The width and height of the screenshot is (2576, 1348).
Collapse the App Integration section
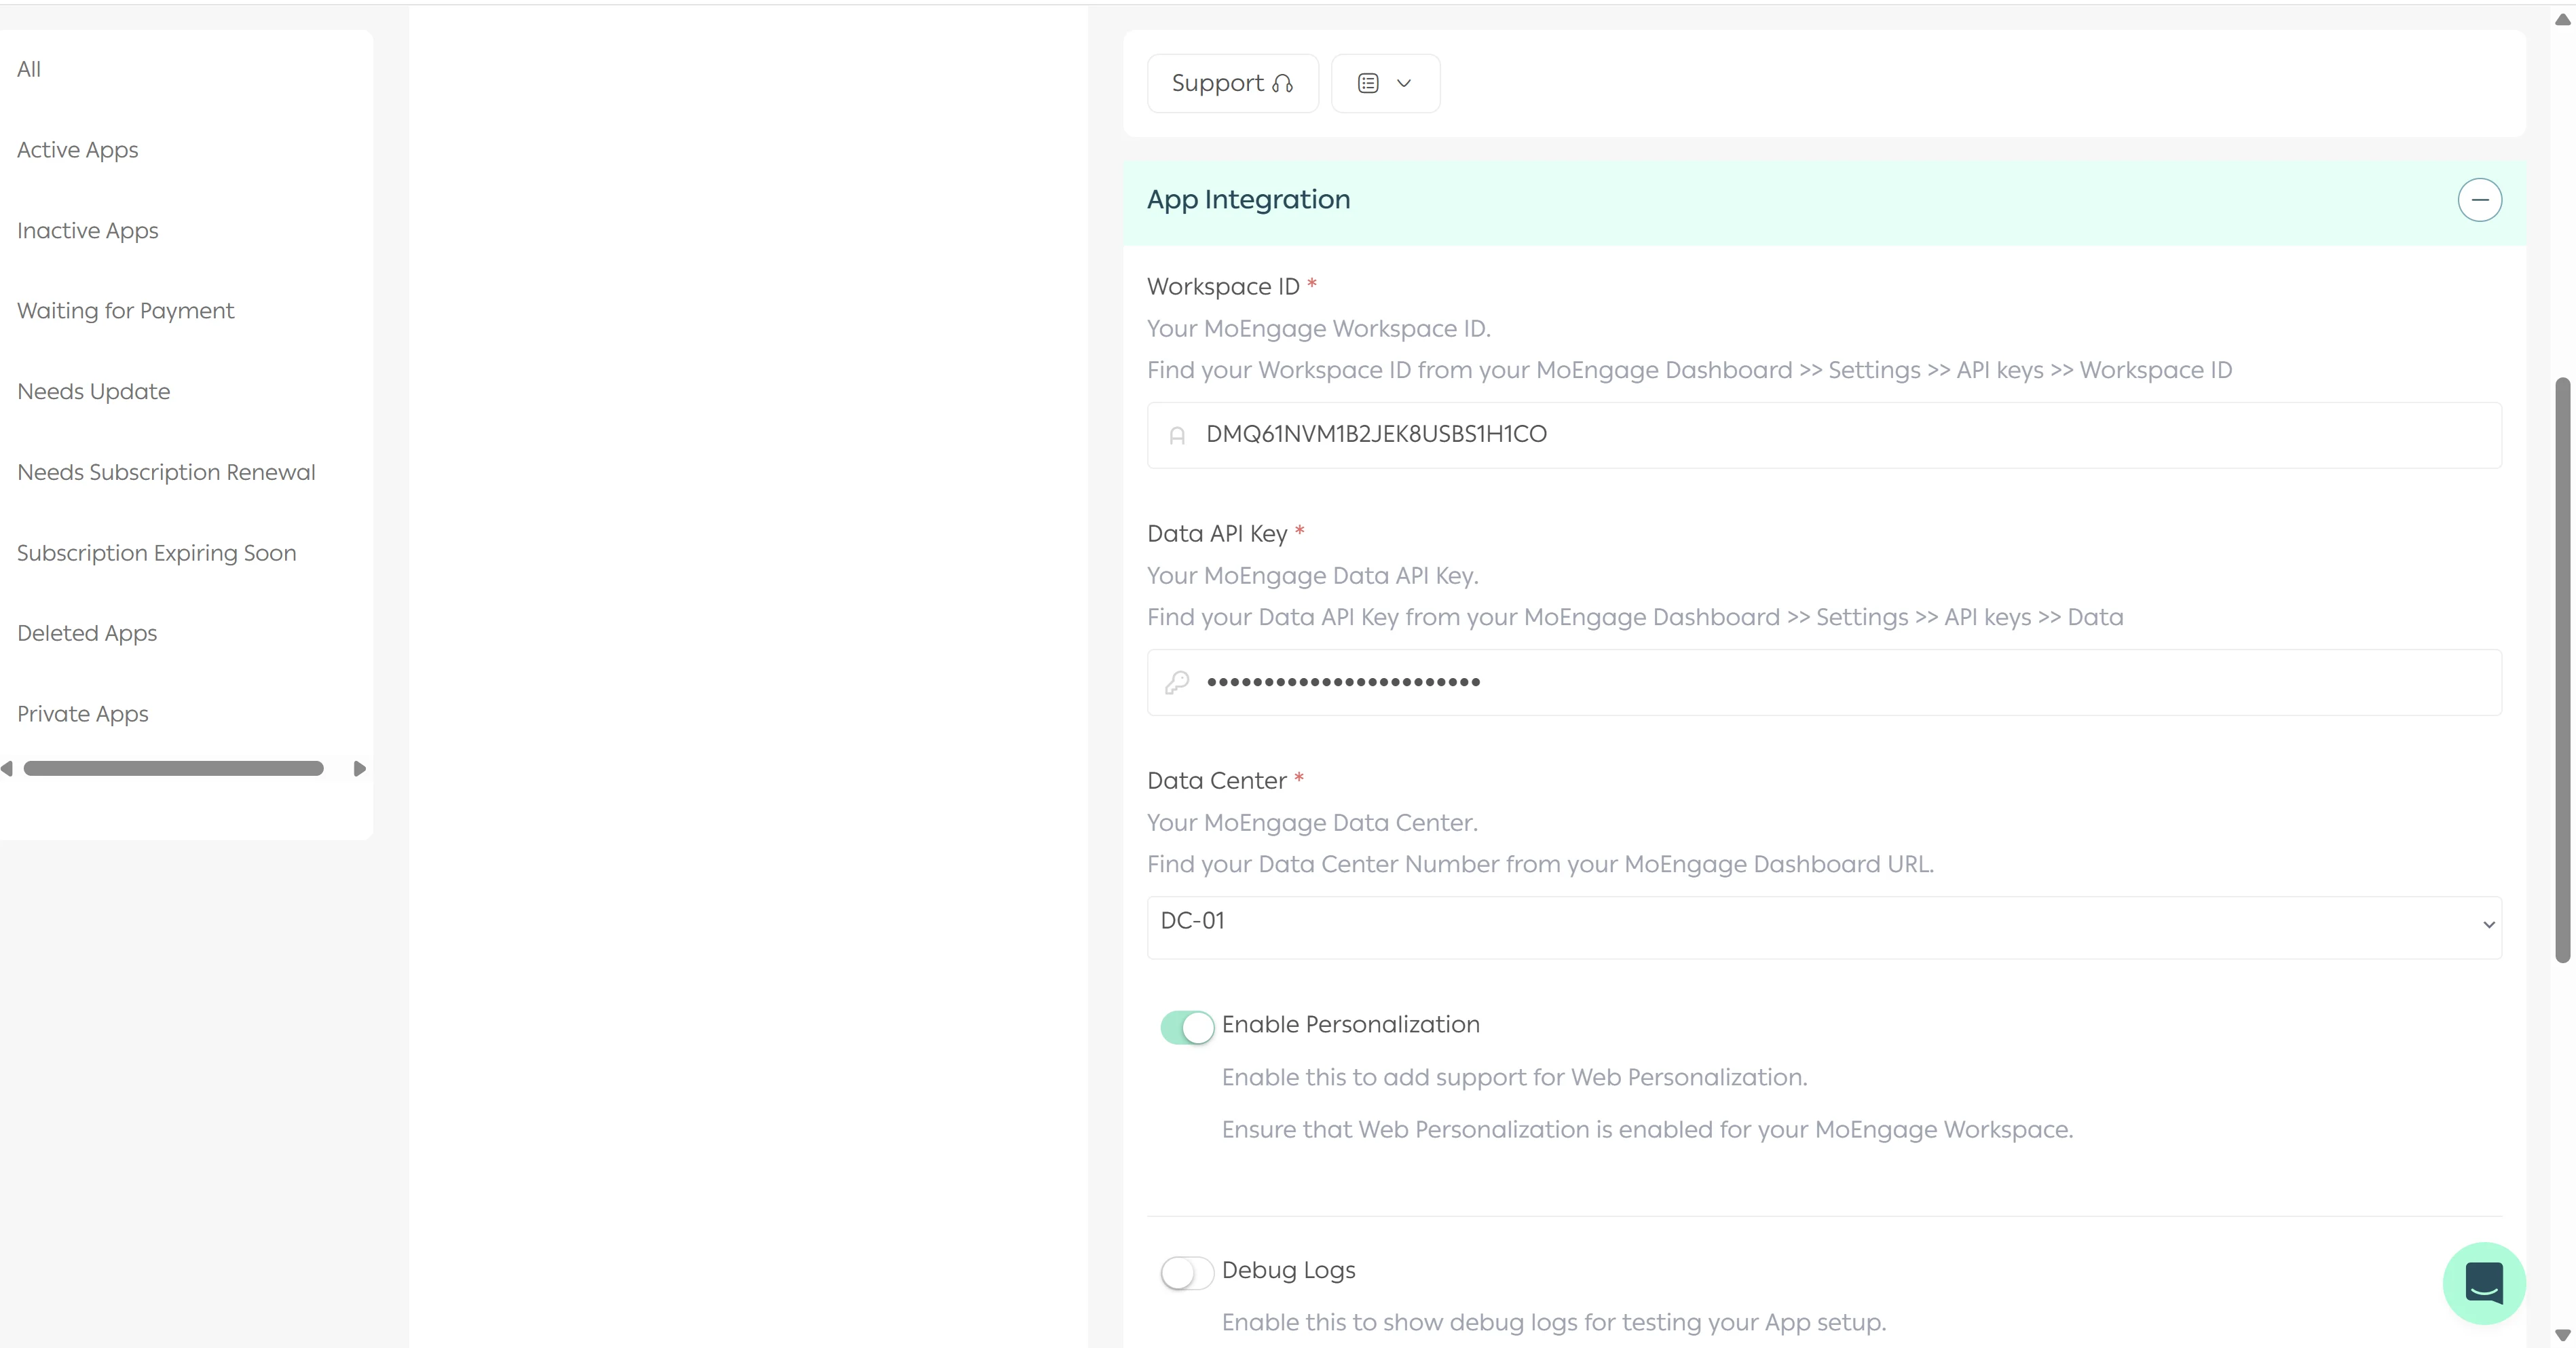(x=2480, y=200)
